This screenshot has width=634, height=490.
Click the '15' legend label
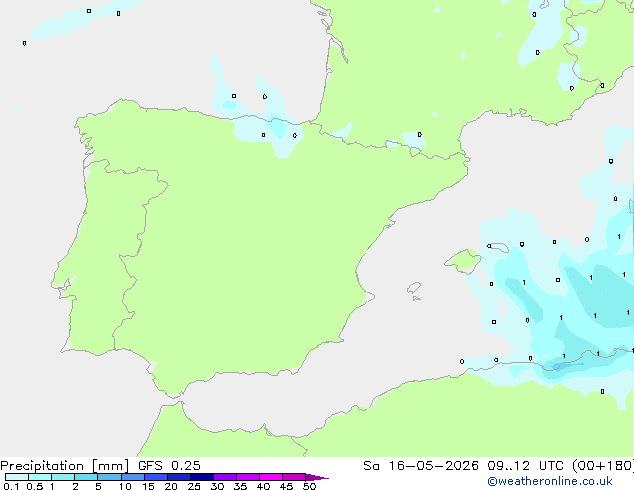(148, 486)
